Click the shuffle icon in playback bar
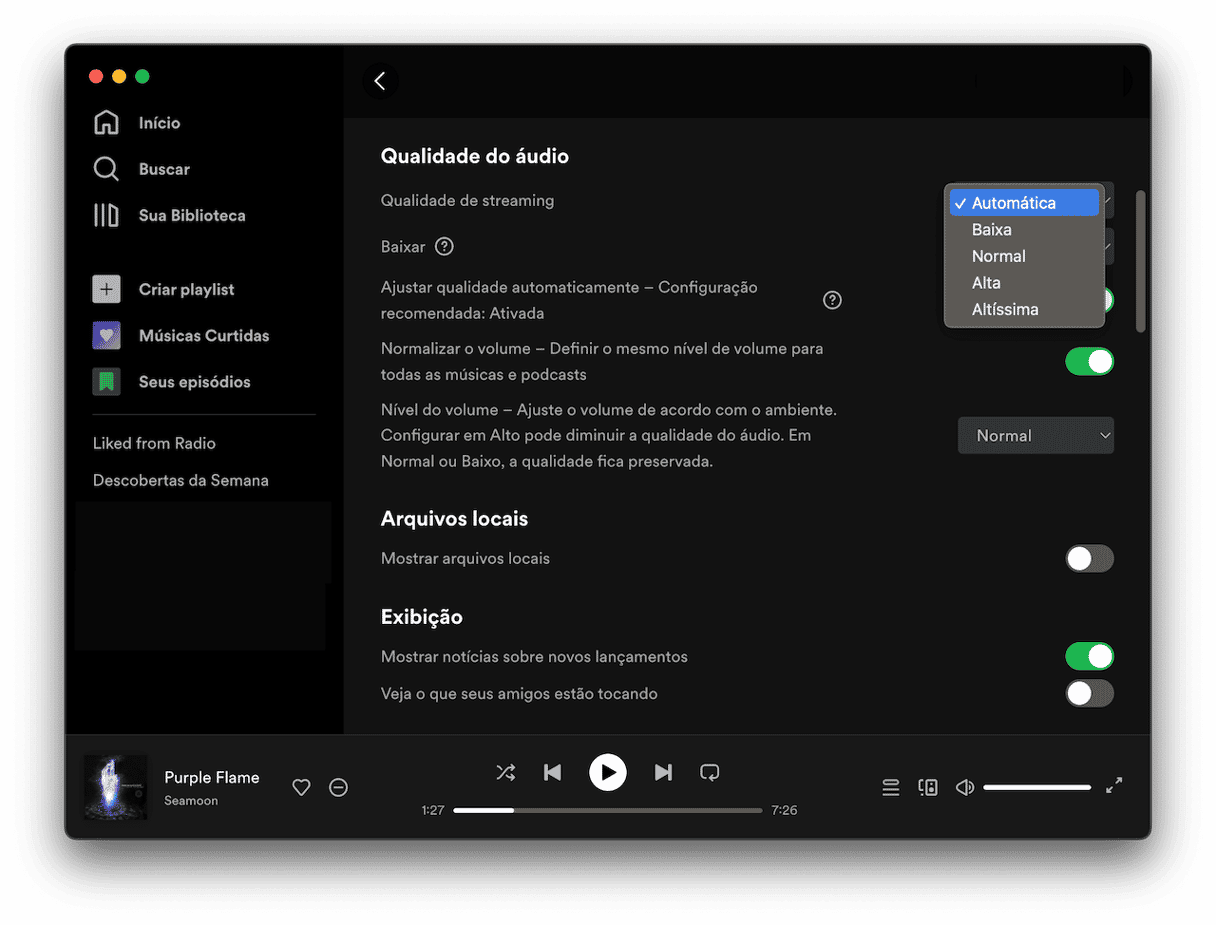 [x=506, y=772]
